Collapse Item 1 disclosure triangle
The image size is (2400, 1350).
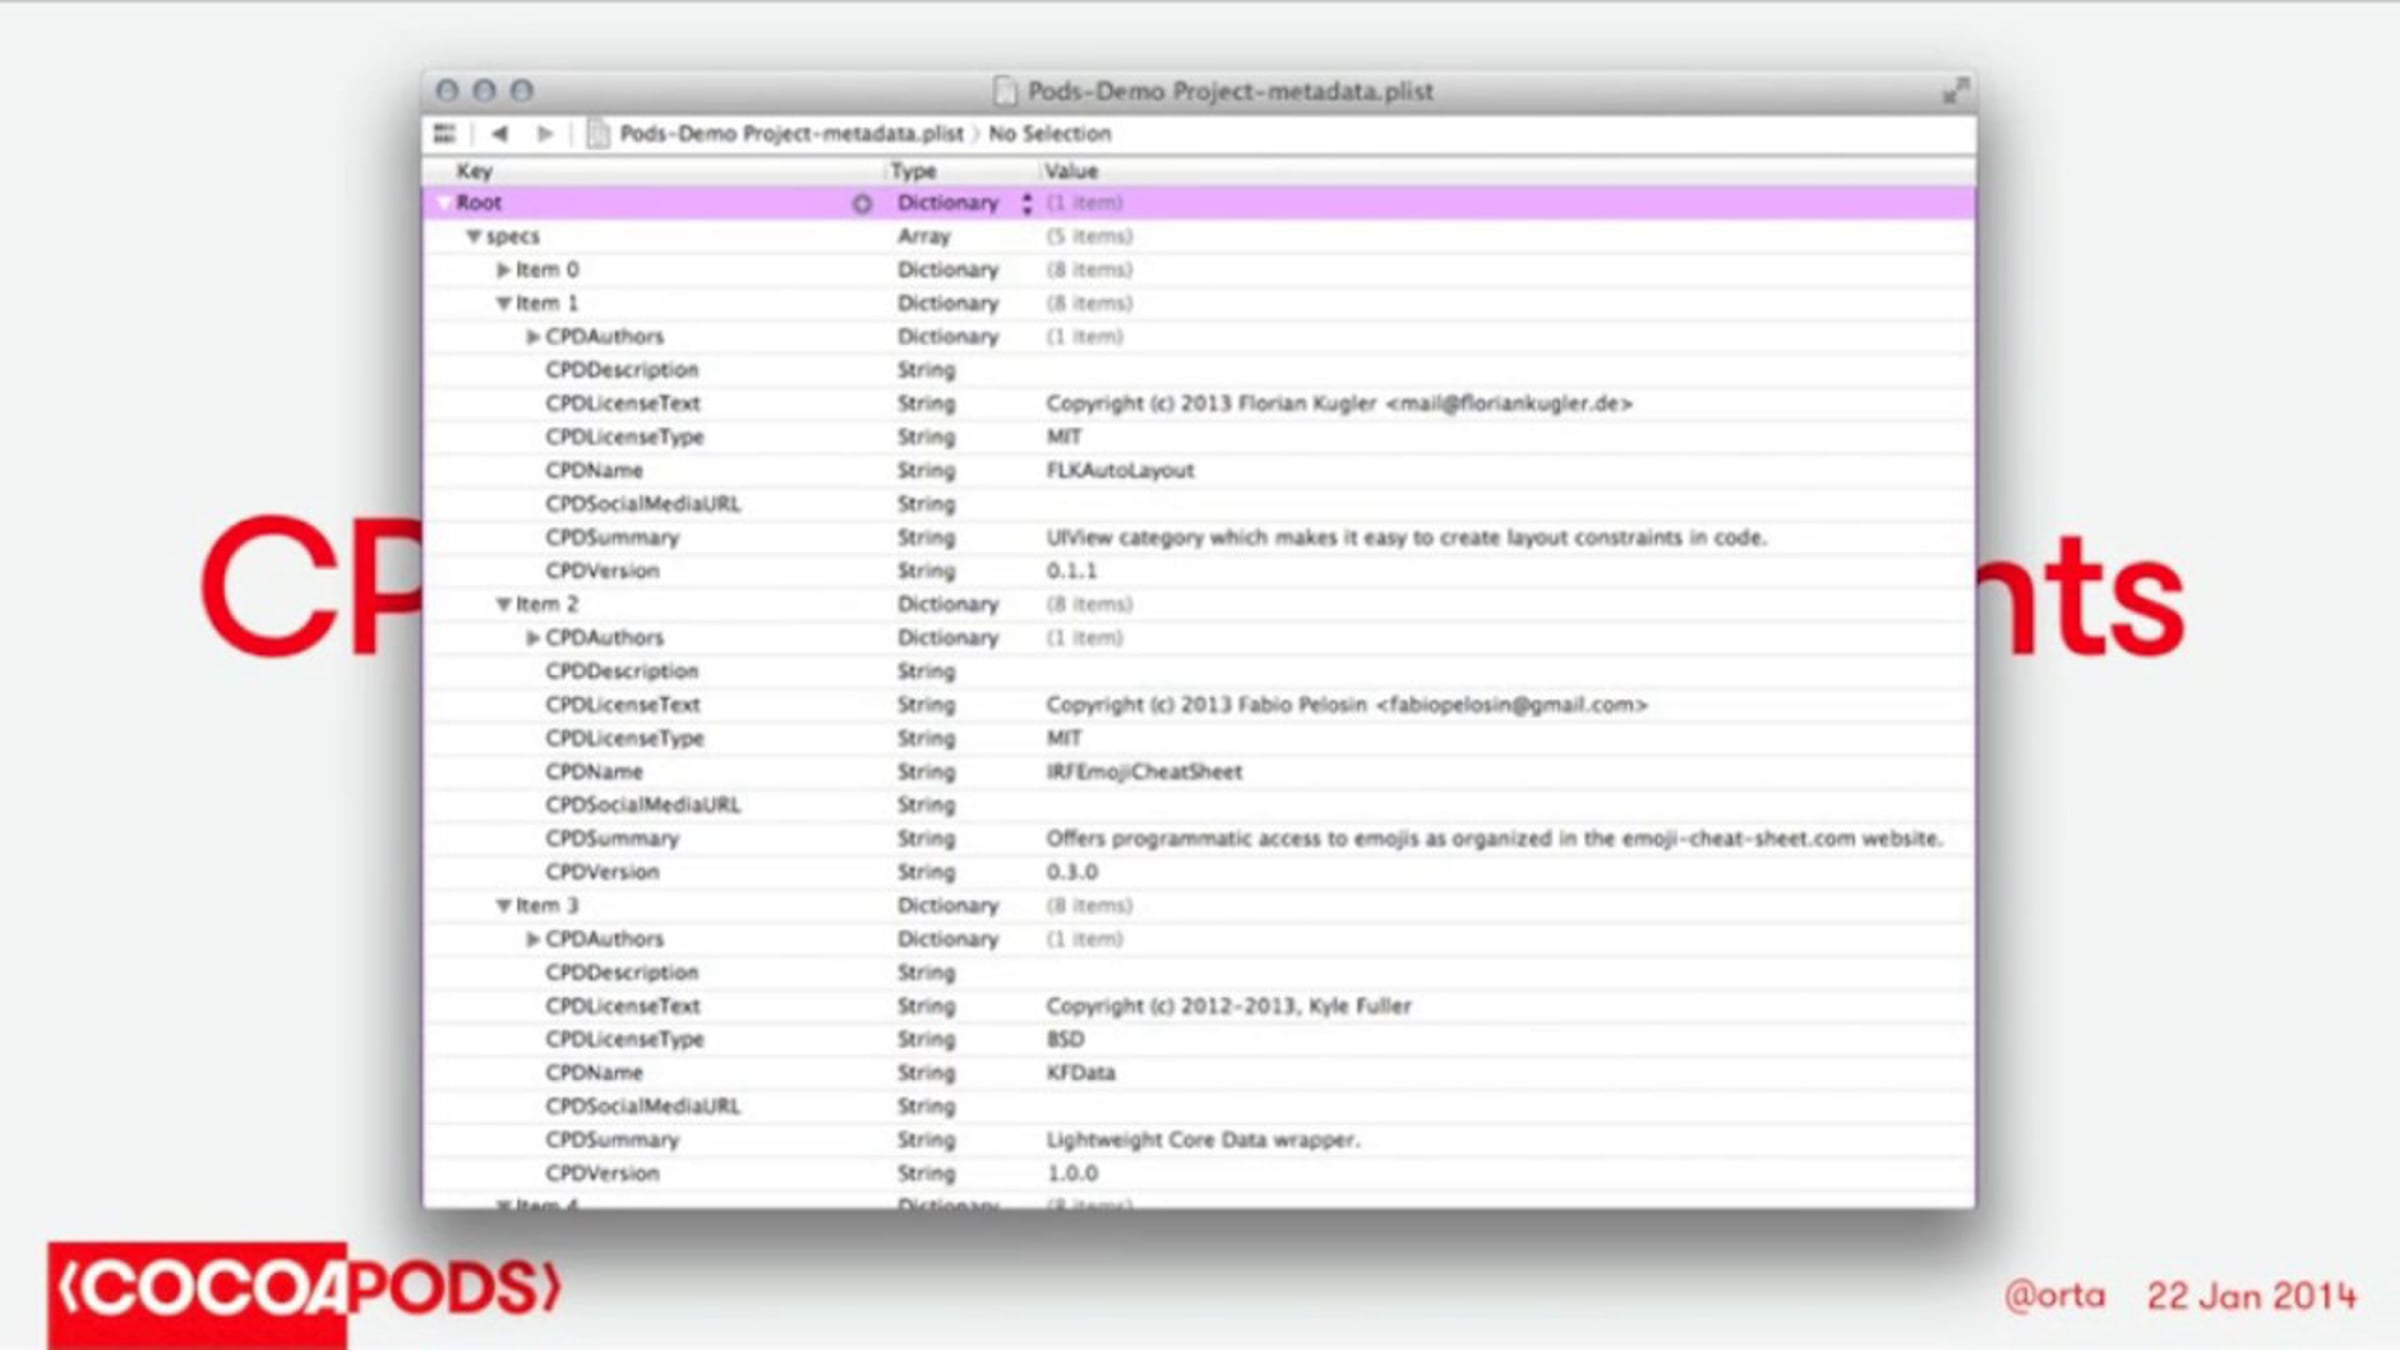point(503,303)
